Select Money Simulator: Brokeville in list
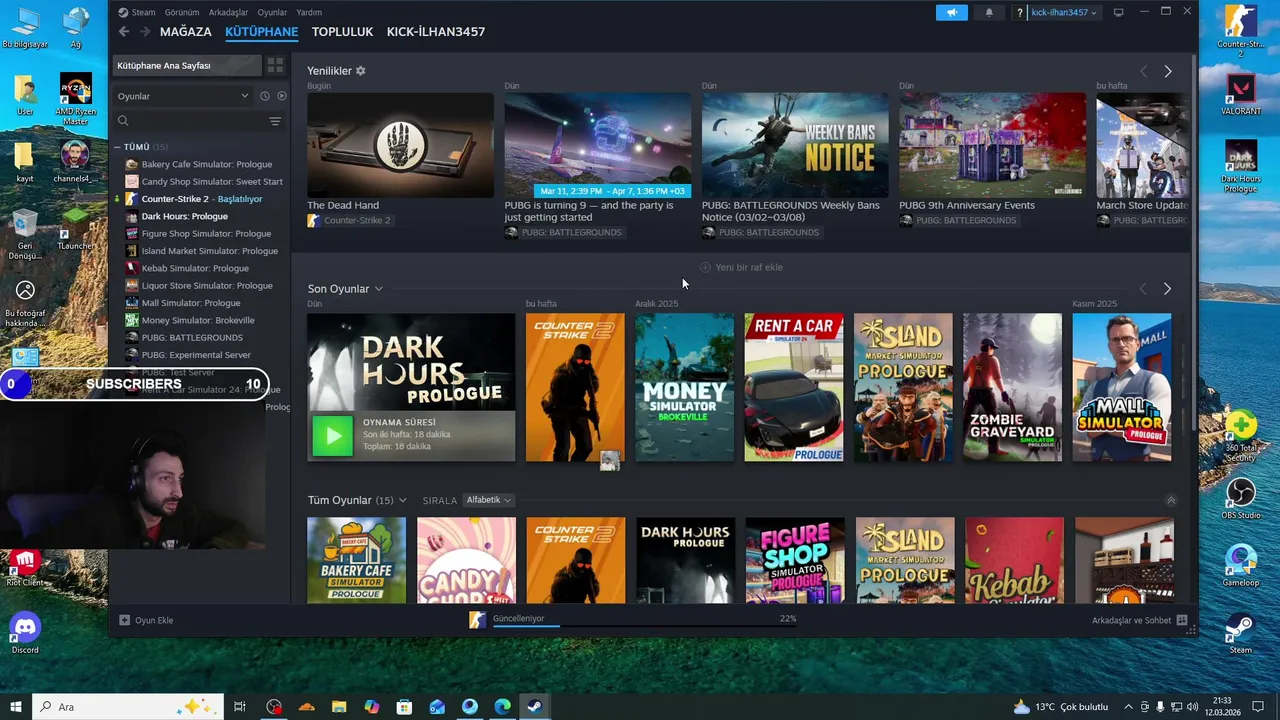 [x=198, y=320]
